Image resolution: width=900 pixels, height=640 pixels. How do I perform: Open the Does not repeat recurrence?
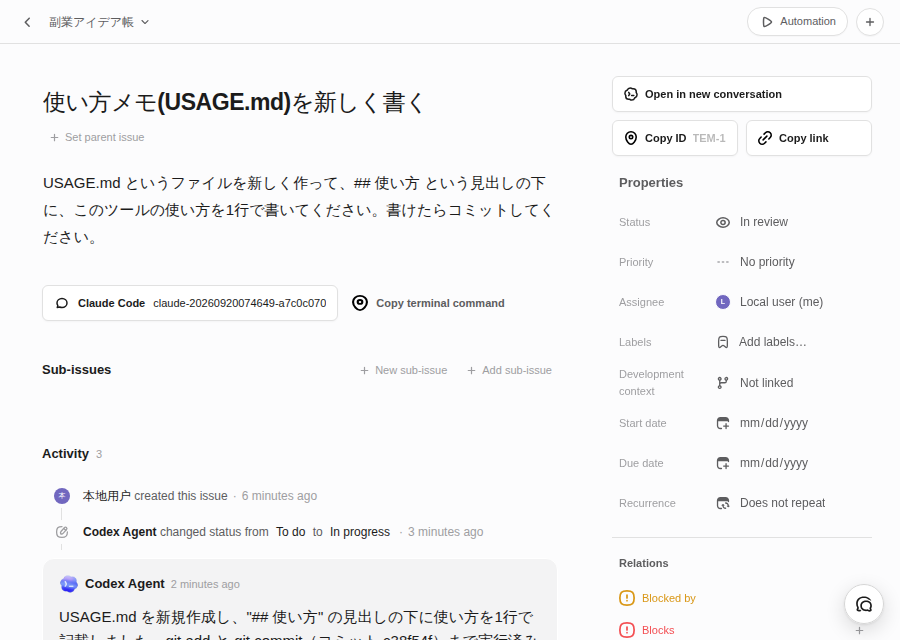pyautogui.click(x=770, y=503)
